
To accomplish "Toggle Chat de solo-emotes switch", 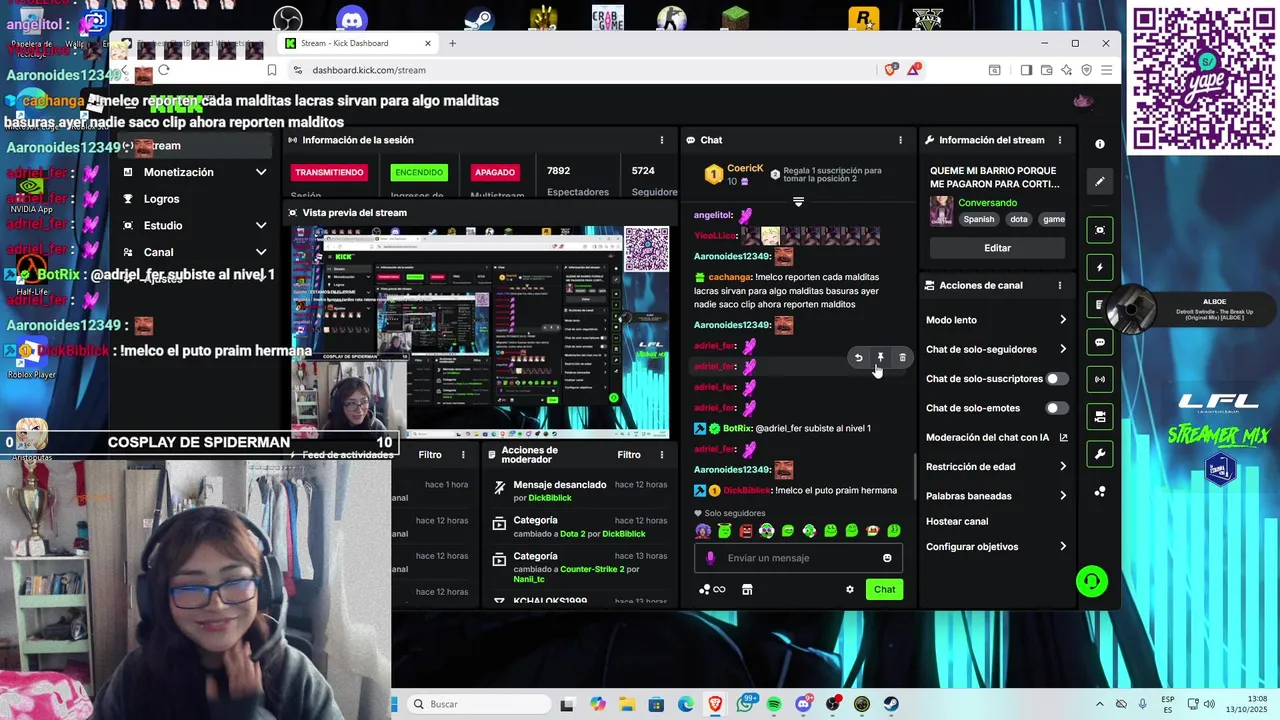I will (1057, 408).
